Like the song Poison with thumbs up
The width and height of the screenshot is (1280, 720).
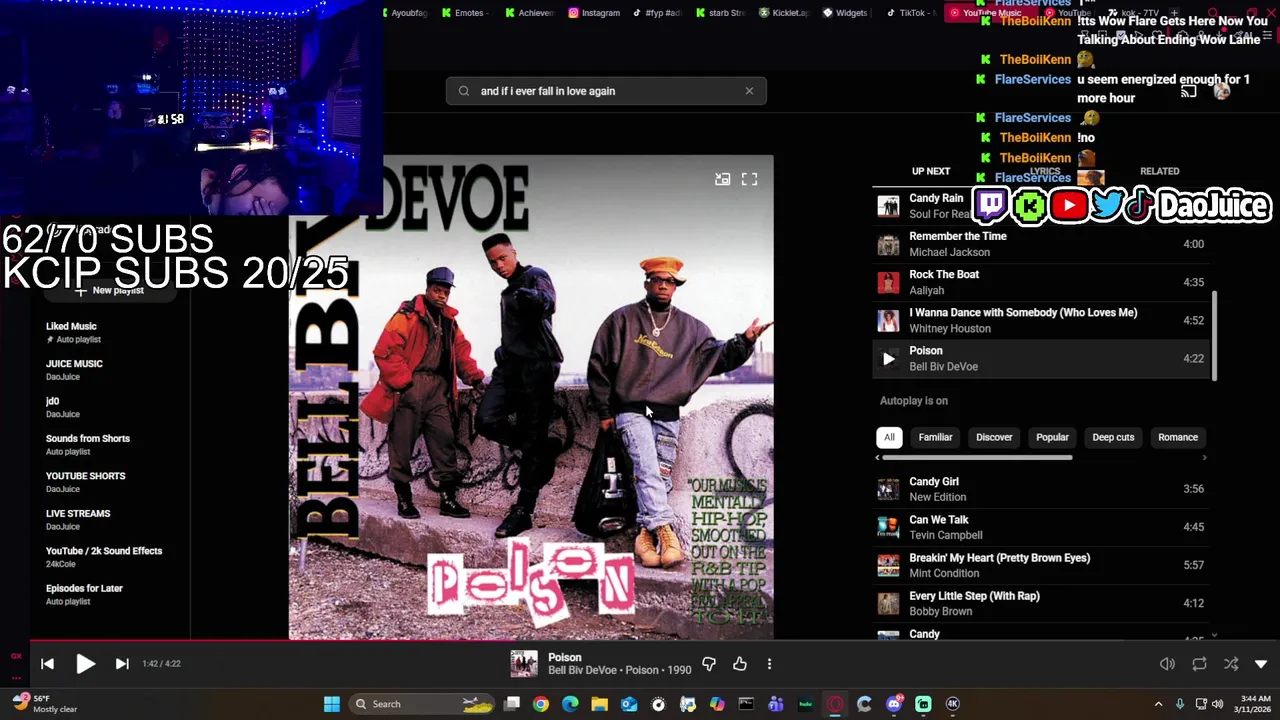[x=740, y=664]
